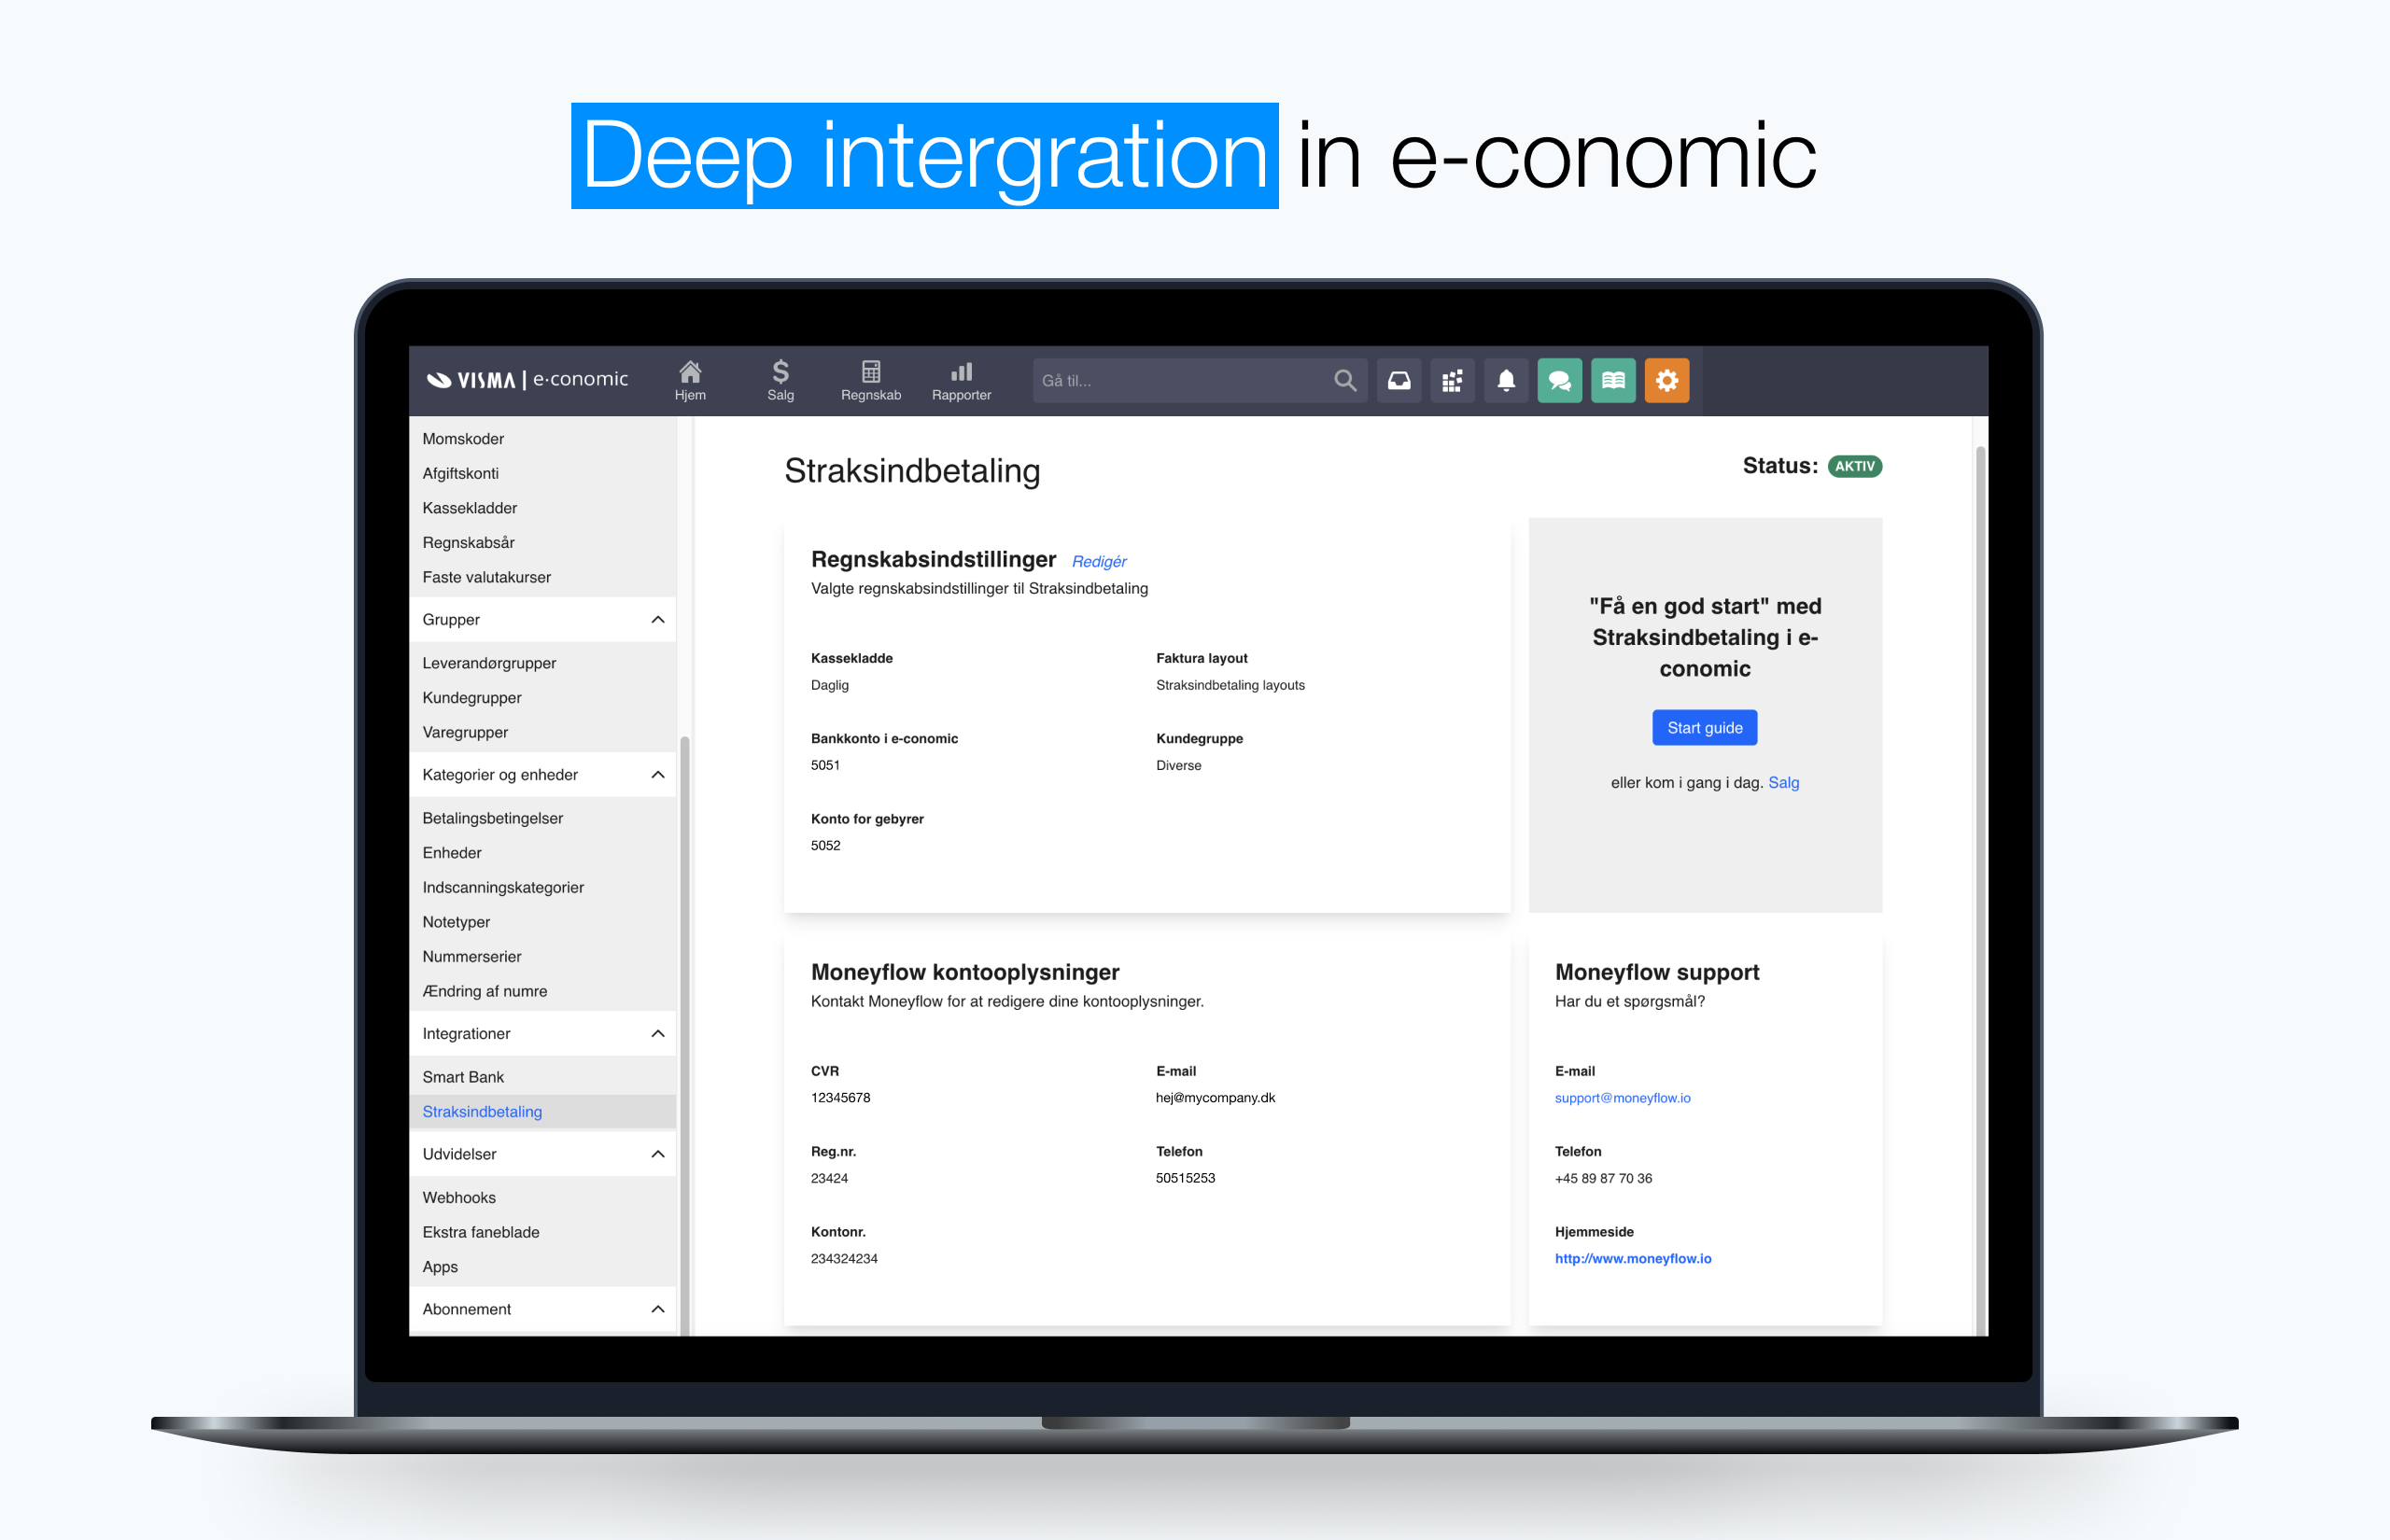Collapse the Integrationer section

coord(657,1033)
